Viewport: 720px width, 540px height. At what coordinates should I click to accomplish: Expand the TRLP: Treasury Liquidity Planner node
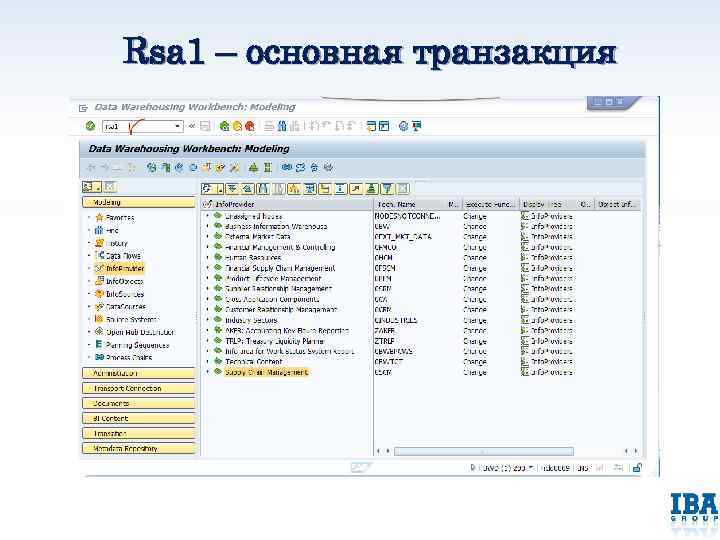(x=208, y=341)
